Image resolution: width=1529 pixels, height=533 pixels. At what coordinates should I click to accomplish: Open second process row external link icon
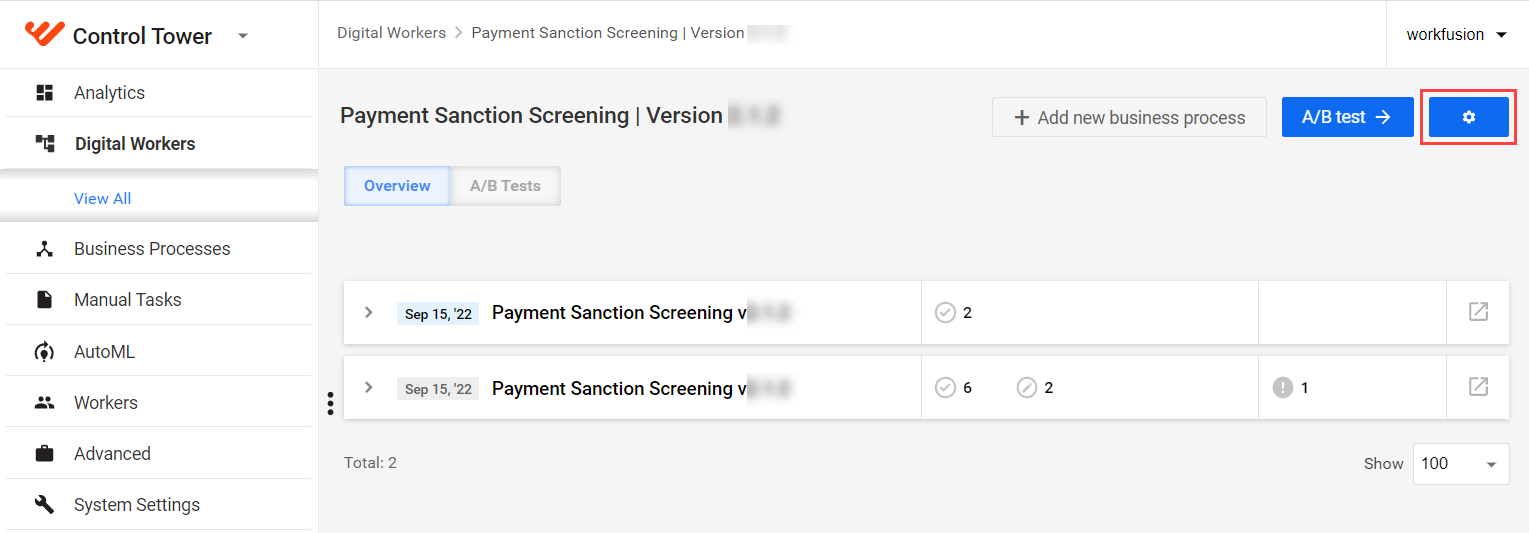[x=1478, y=387]
